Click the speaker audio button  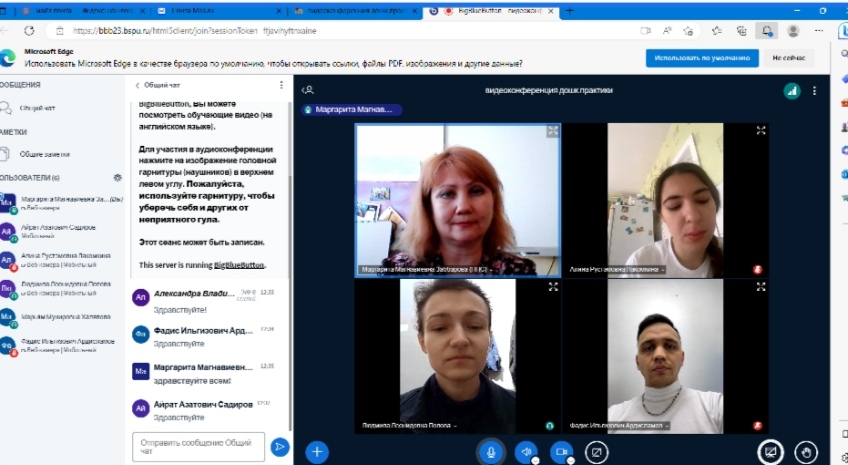526,452
